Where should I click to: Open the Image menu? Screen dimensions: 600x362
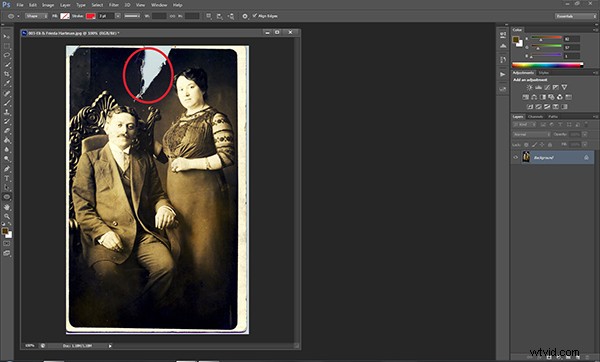click(x=48, y=5)
